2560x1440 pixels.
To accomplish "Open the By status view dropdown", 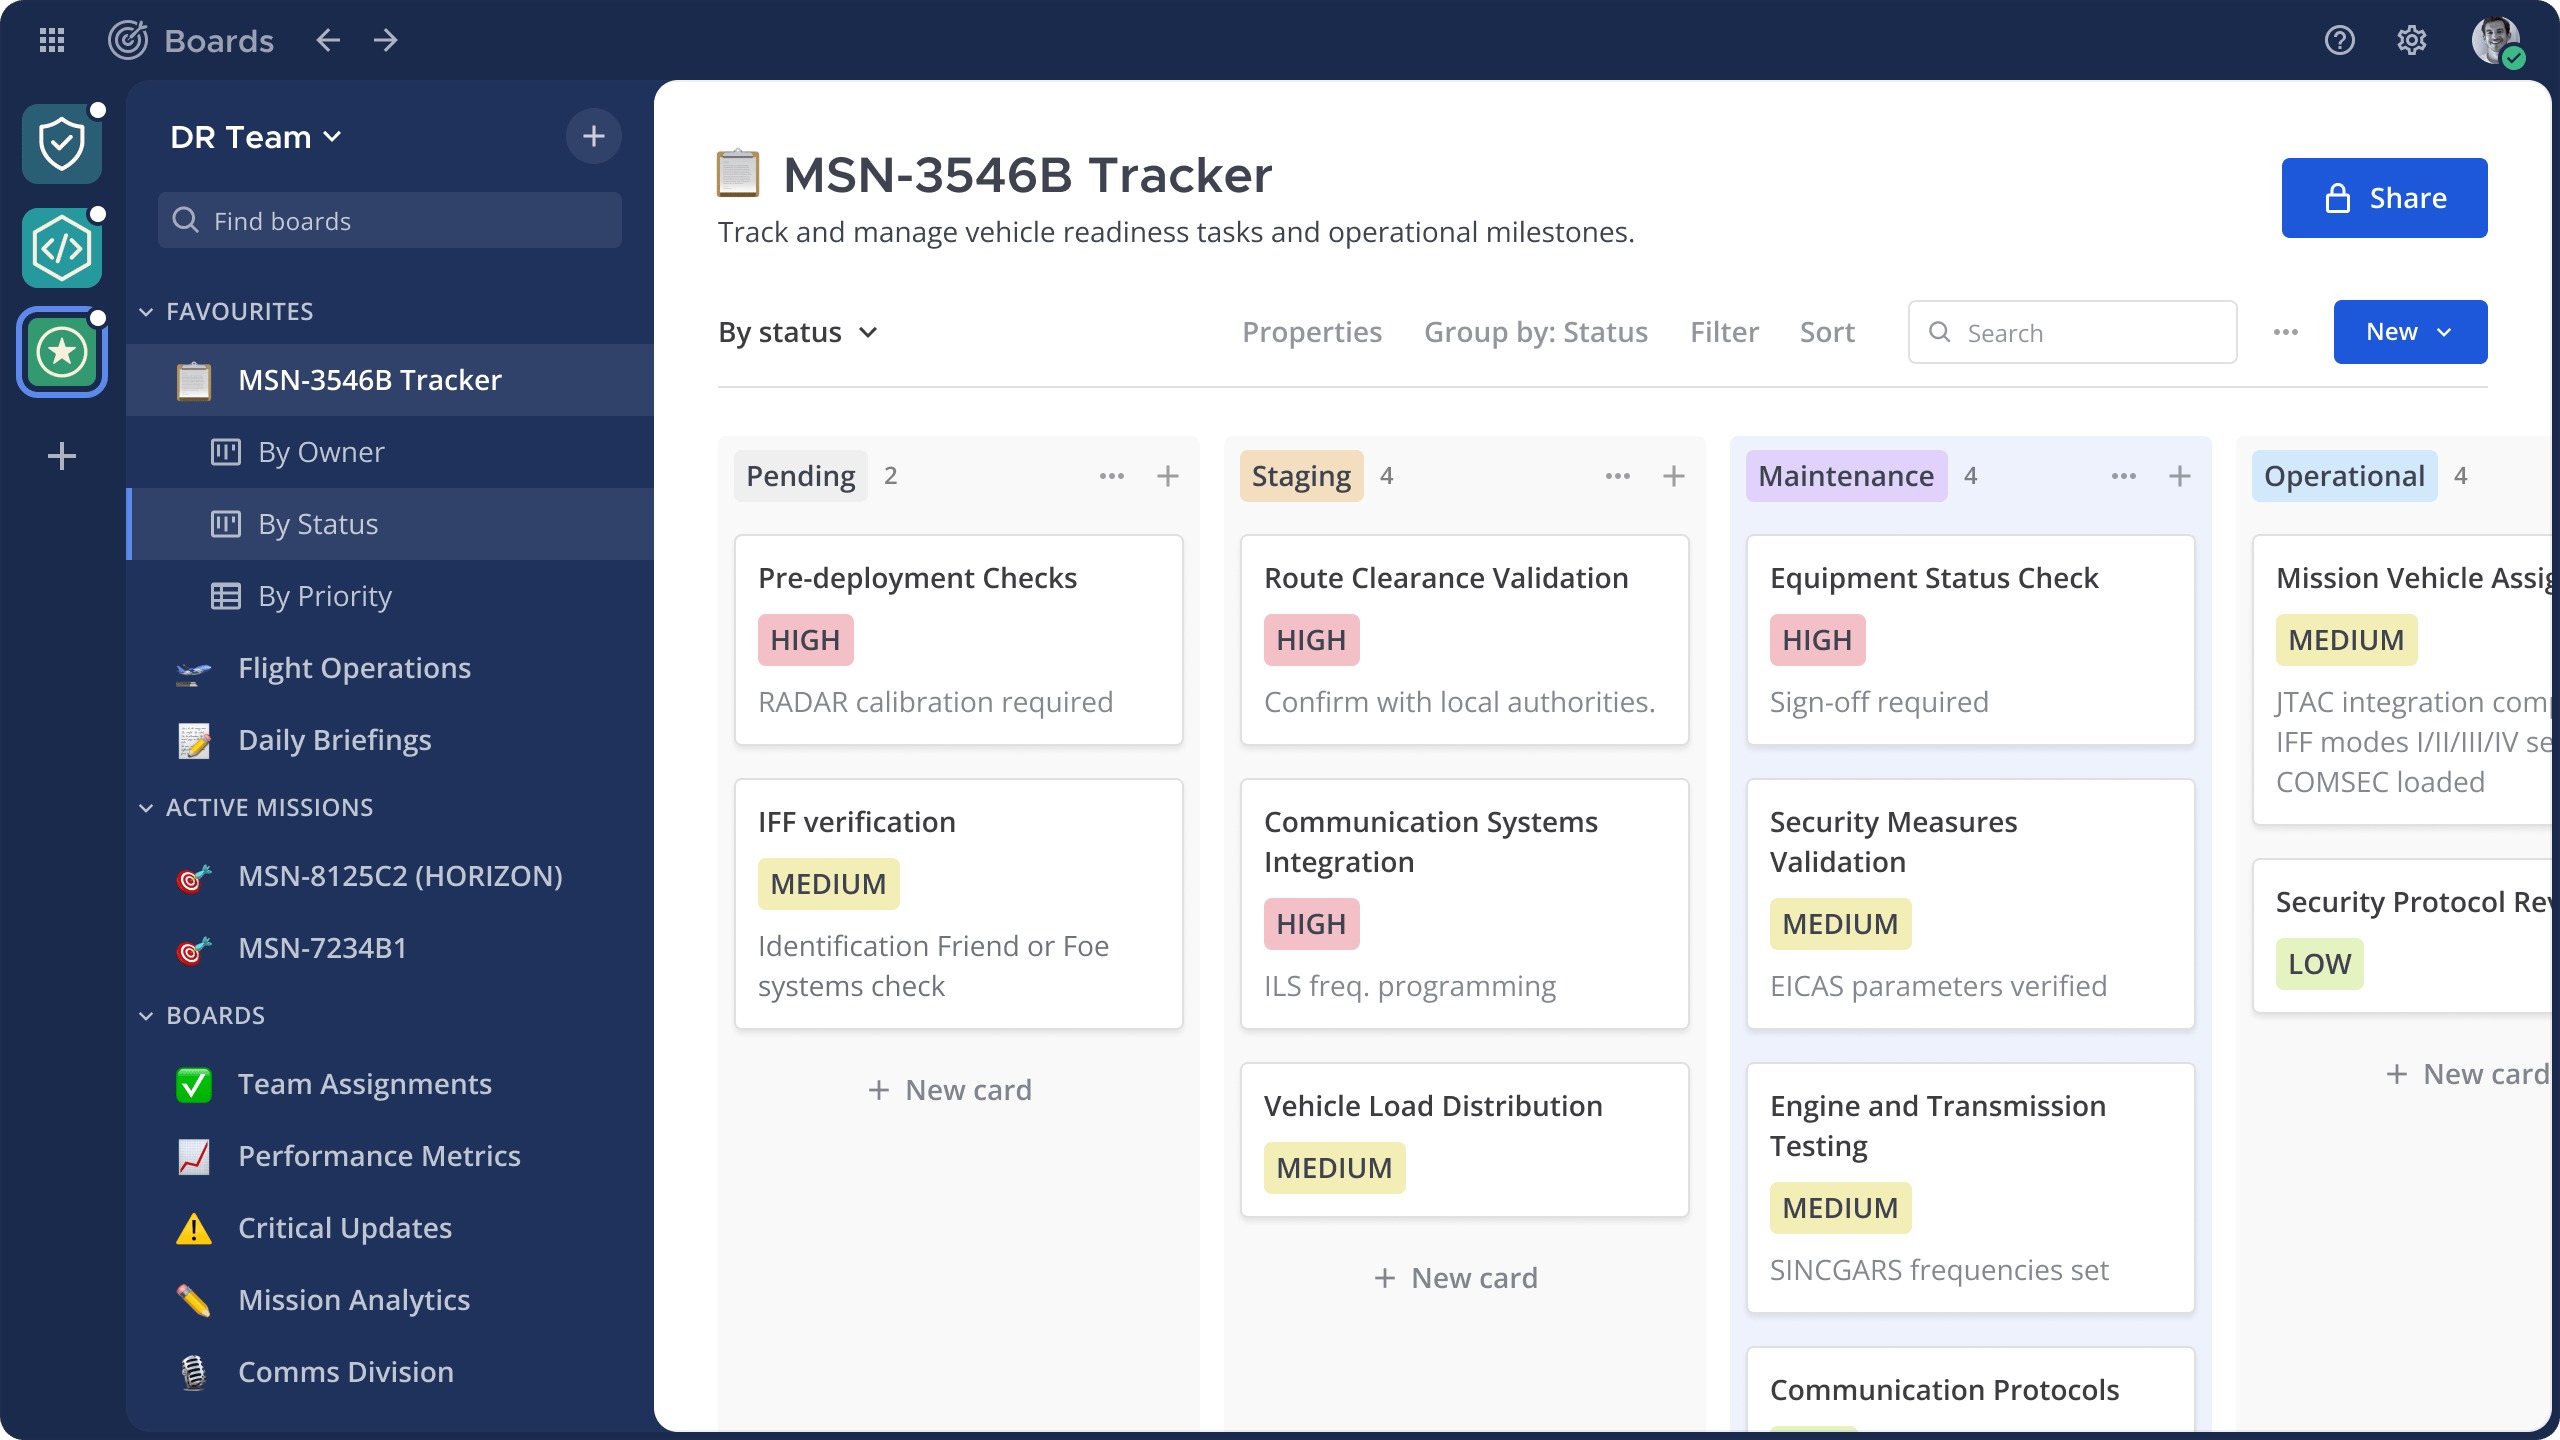I will click(x=797, y=331).
